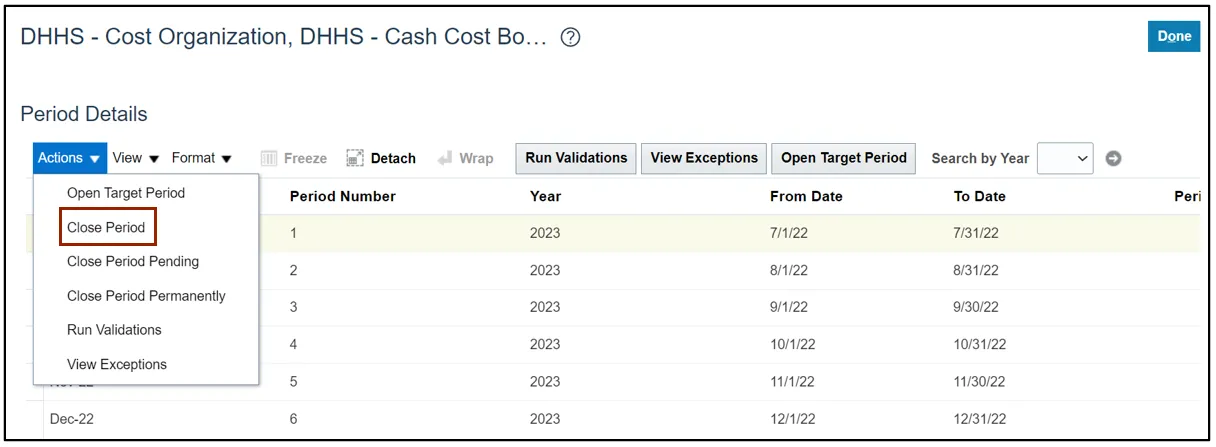This screenshot has width=1216, height=447.
Task: Select View Exceptions in dropdown list
Action: click(x=117, y=364)
